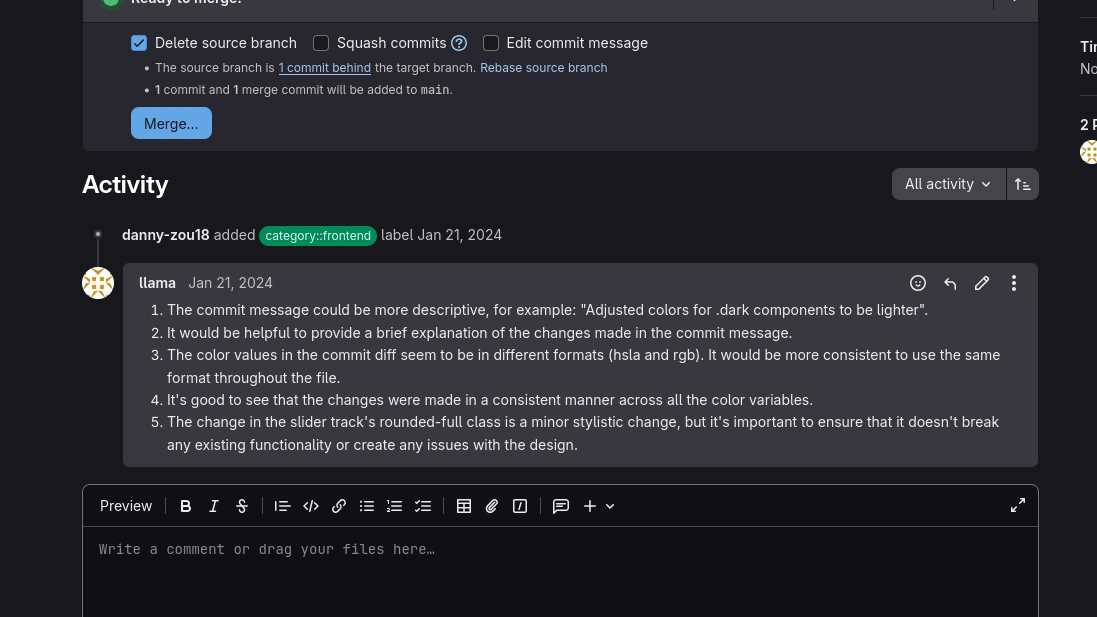Open the All activity filter dropdown
The height and width of the screenshot is (617, 1097).
pos(948,184)
